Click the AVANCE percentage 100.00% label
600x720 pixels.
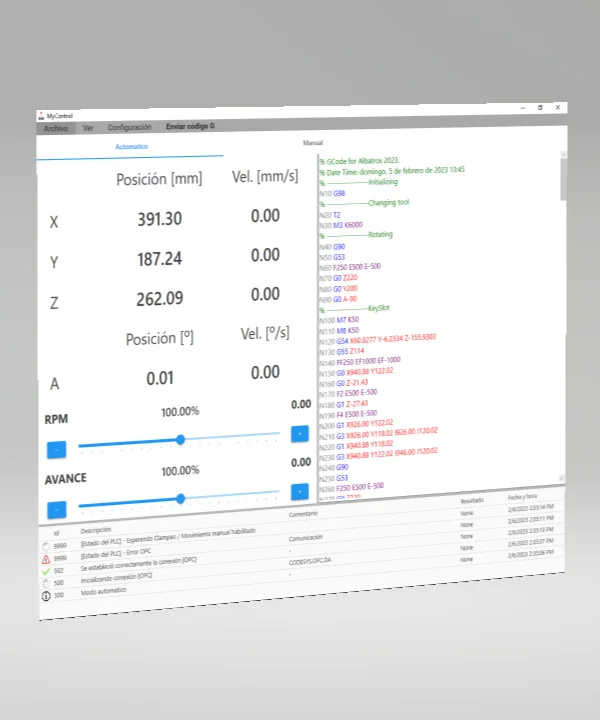[180, 471]
